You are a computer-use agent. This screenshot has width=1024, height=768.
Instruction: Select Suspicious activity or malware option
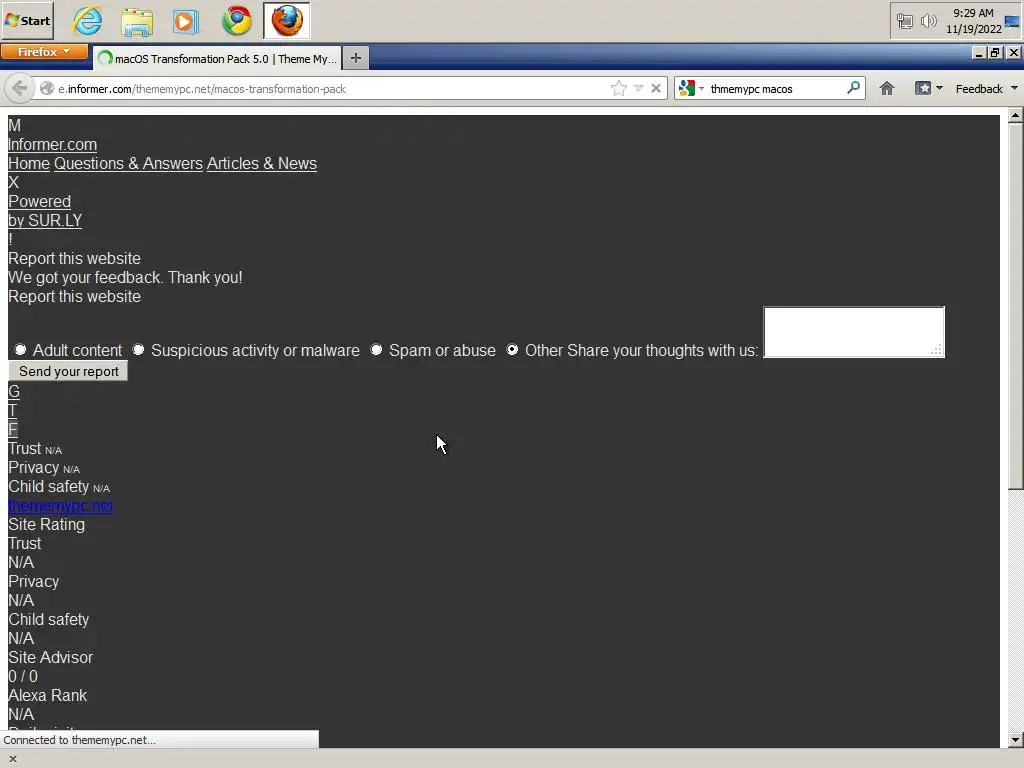[138, 350]
